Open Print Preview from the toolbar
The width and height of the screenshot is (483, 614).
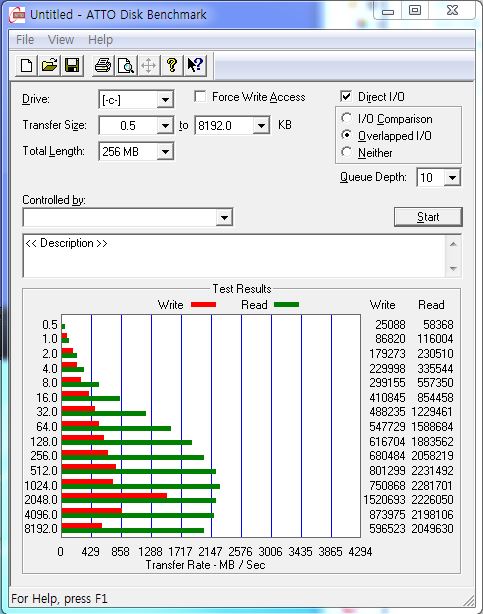coord(126,65)
